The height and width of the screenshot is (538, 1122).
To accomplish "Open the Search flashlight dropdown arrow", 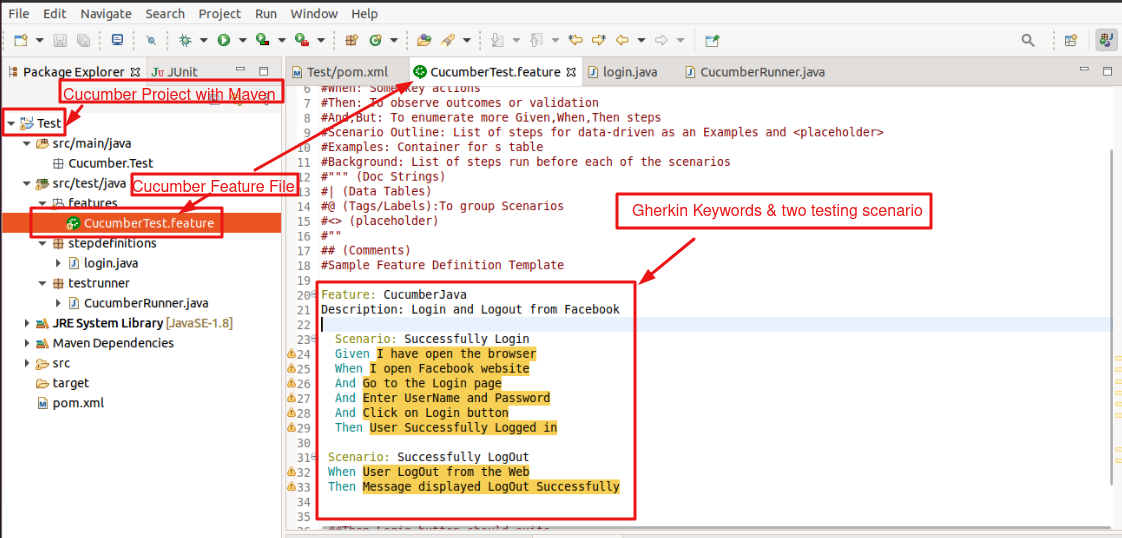I will (467, 41).
